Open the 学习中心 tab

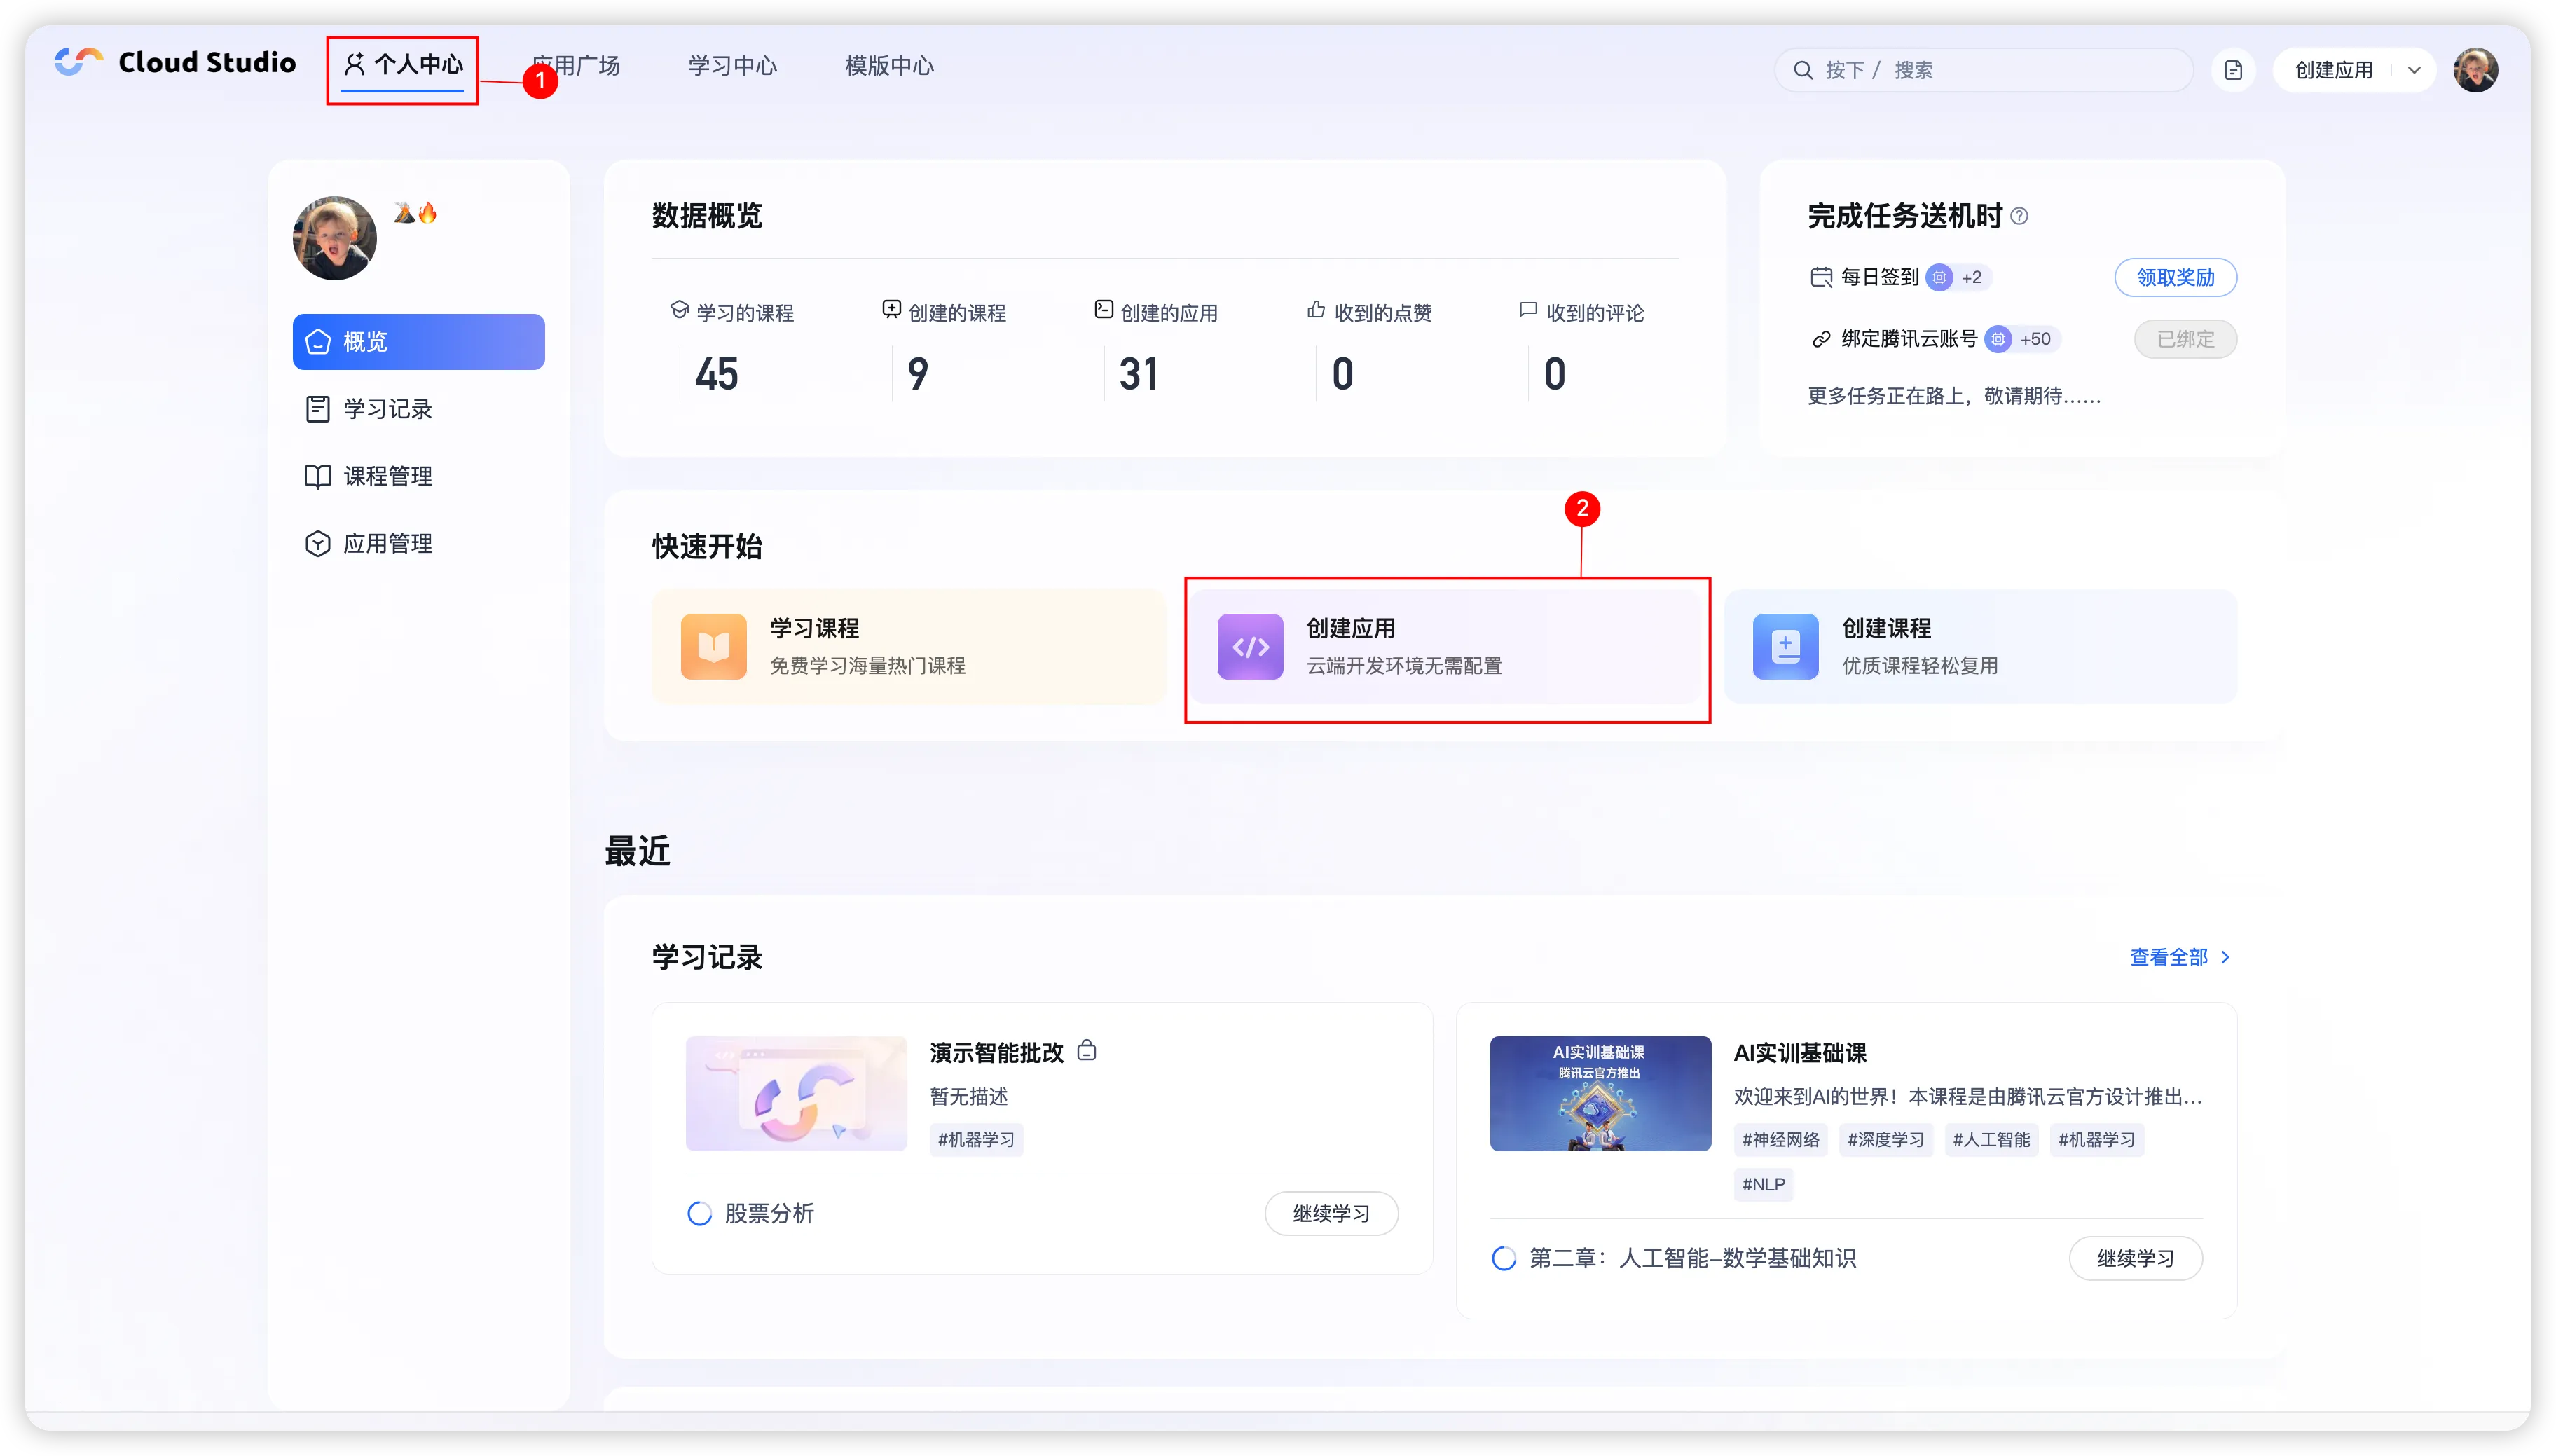[x=732, y=66]
